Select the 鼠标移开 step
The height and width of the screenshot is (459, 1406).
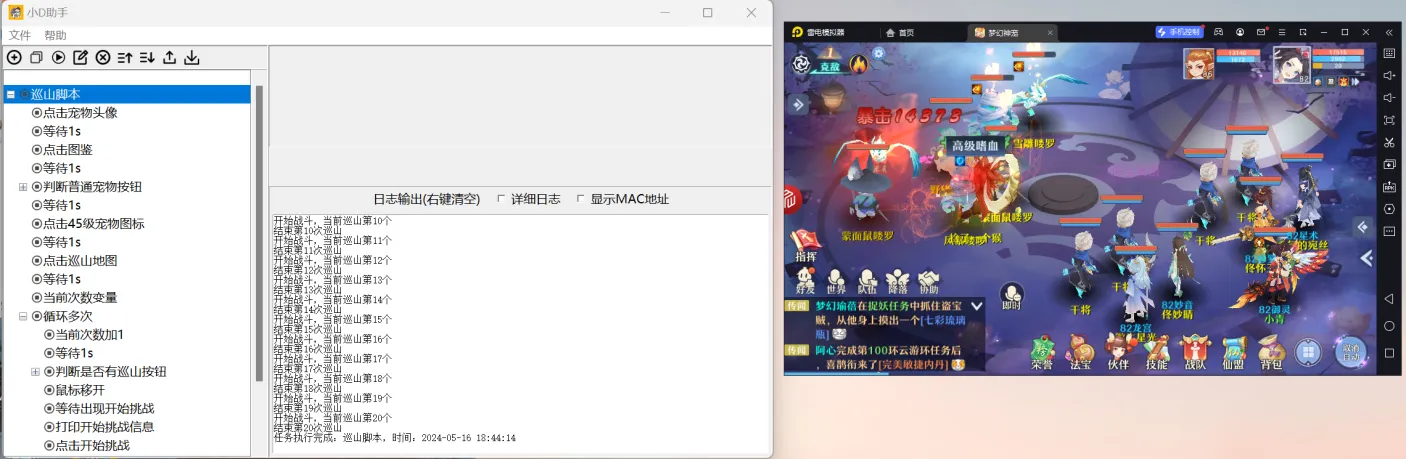pos(75,390)
